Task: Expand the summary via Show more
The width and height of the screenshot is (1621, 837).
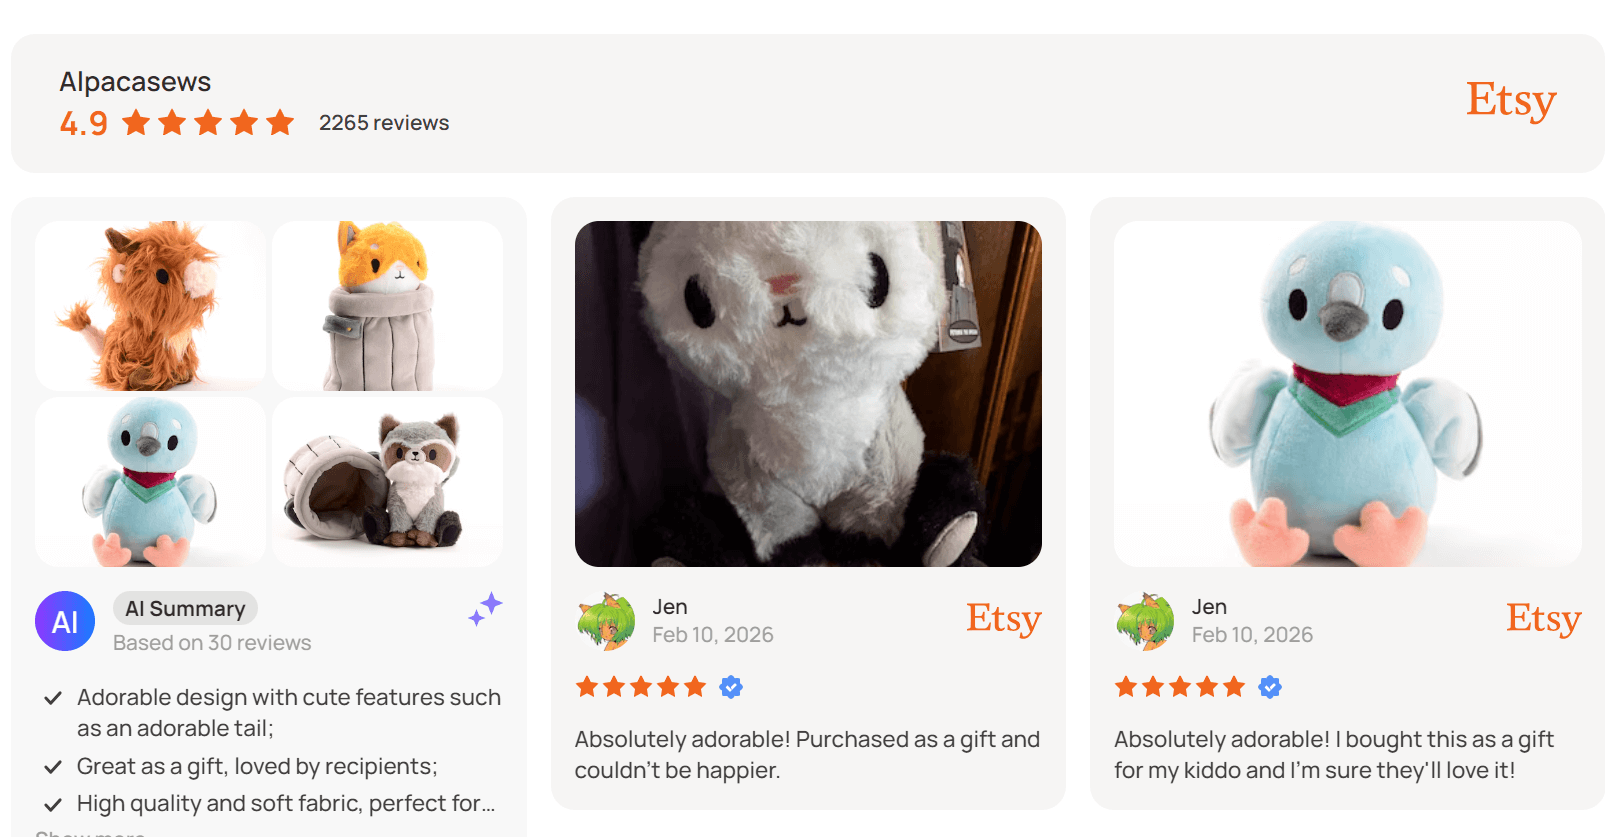Action: pos(90,832)
